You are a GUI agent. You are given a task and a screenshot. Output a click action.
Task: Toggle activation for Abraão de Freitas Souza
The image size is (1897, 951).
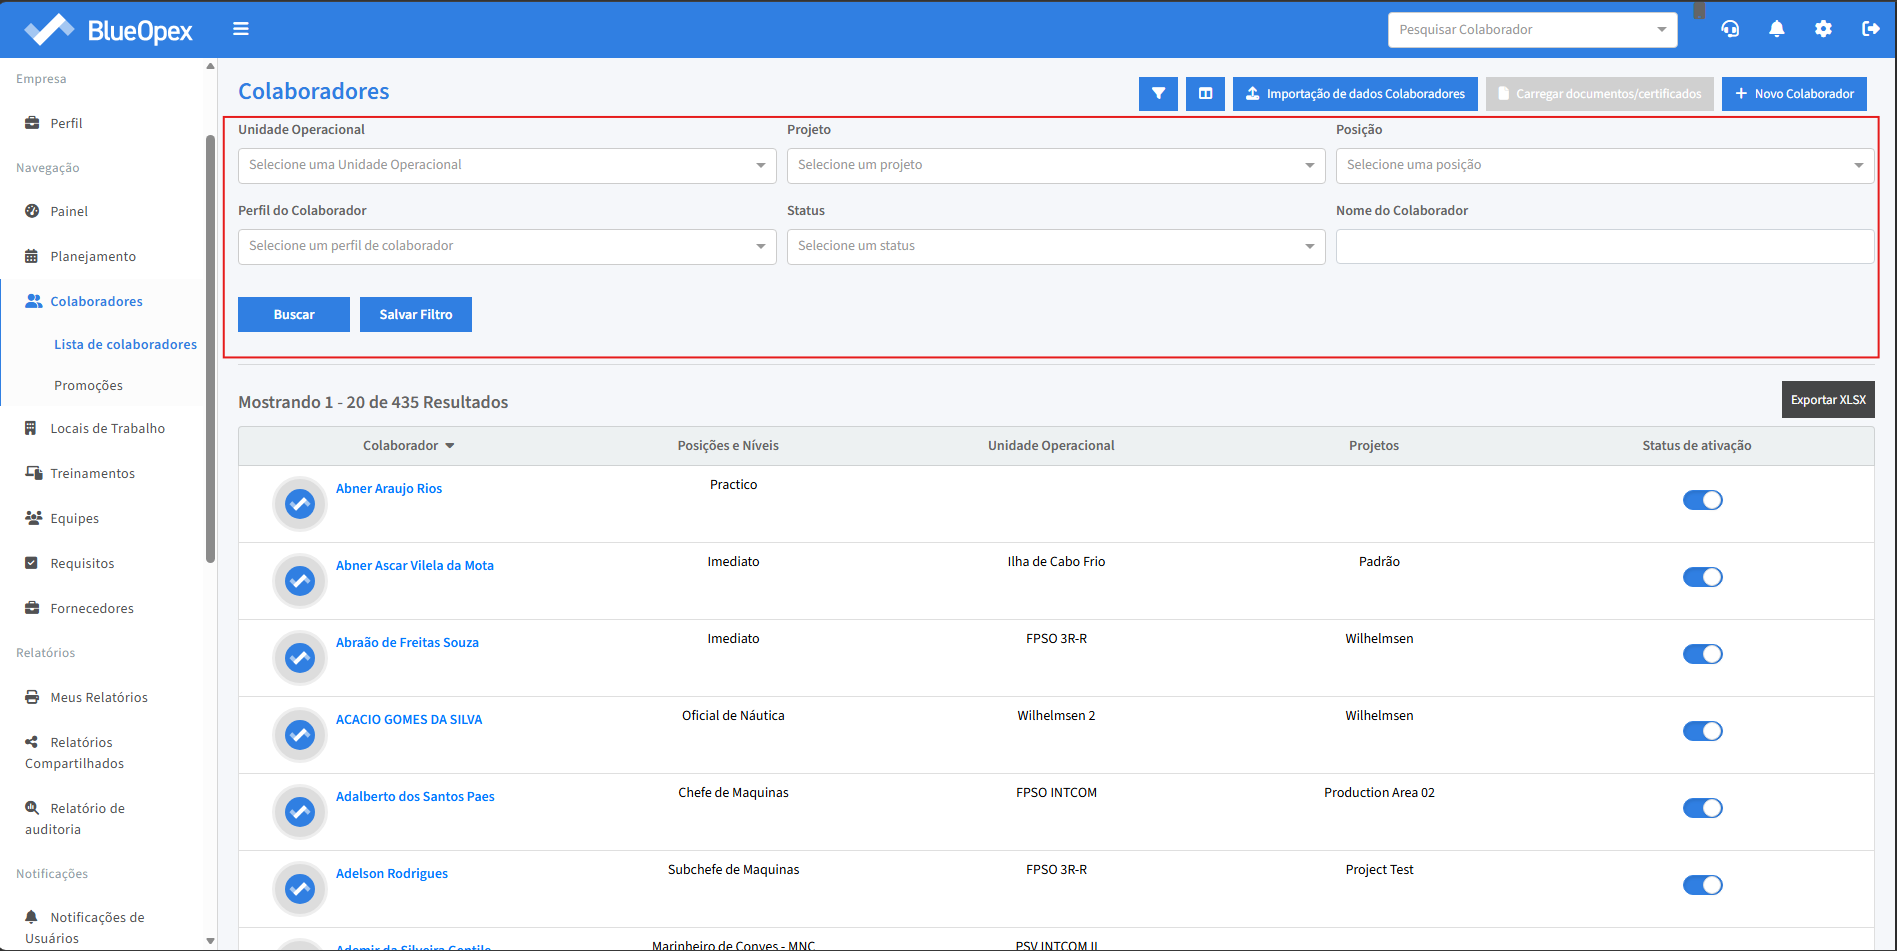[1702, 654]
